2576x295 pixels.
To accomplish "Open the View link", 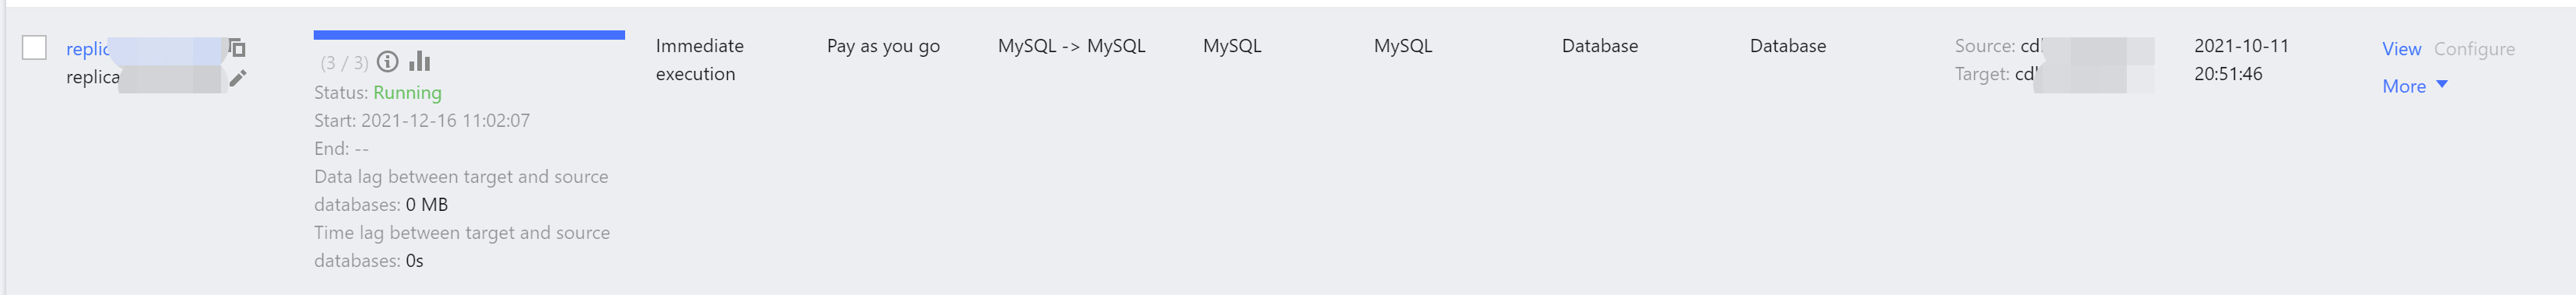I will click(2401, 49).
